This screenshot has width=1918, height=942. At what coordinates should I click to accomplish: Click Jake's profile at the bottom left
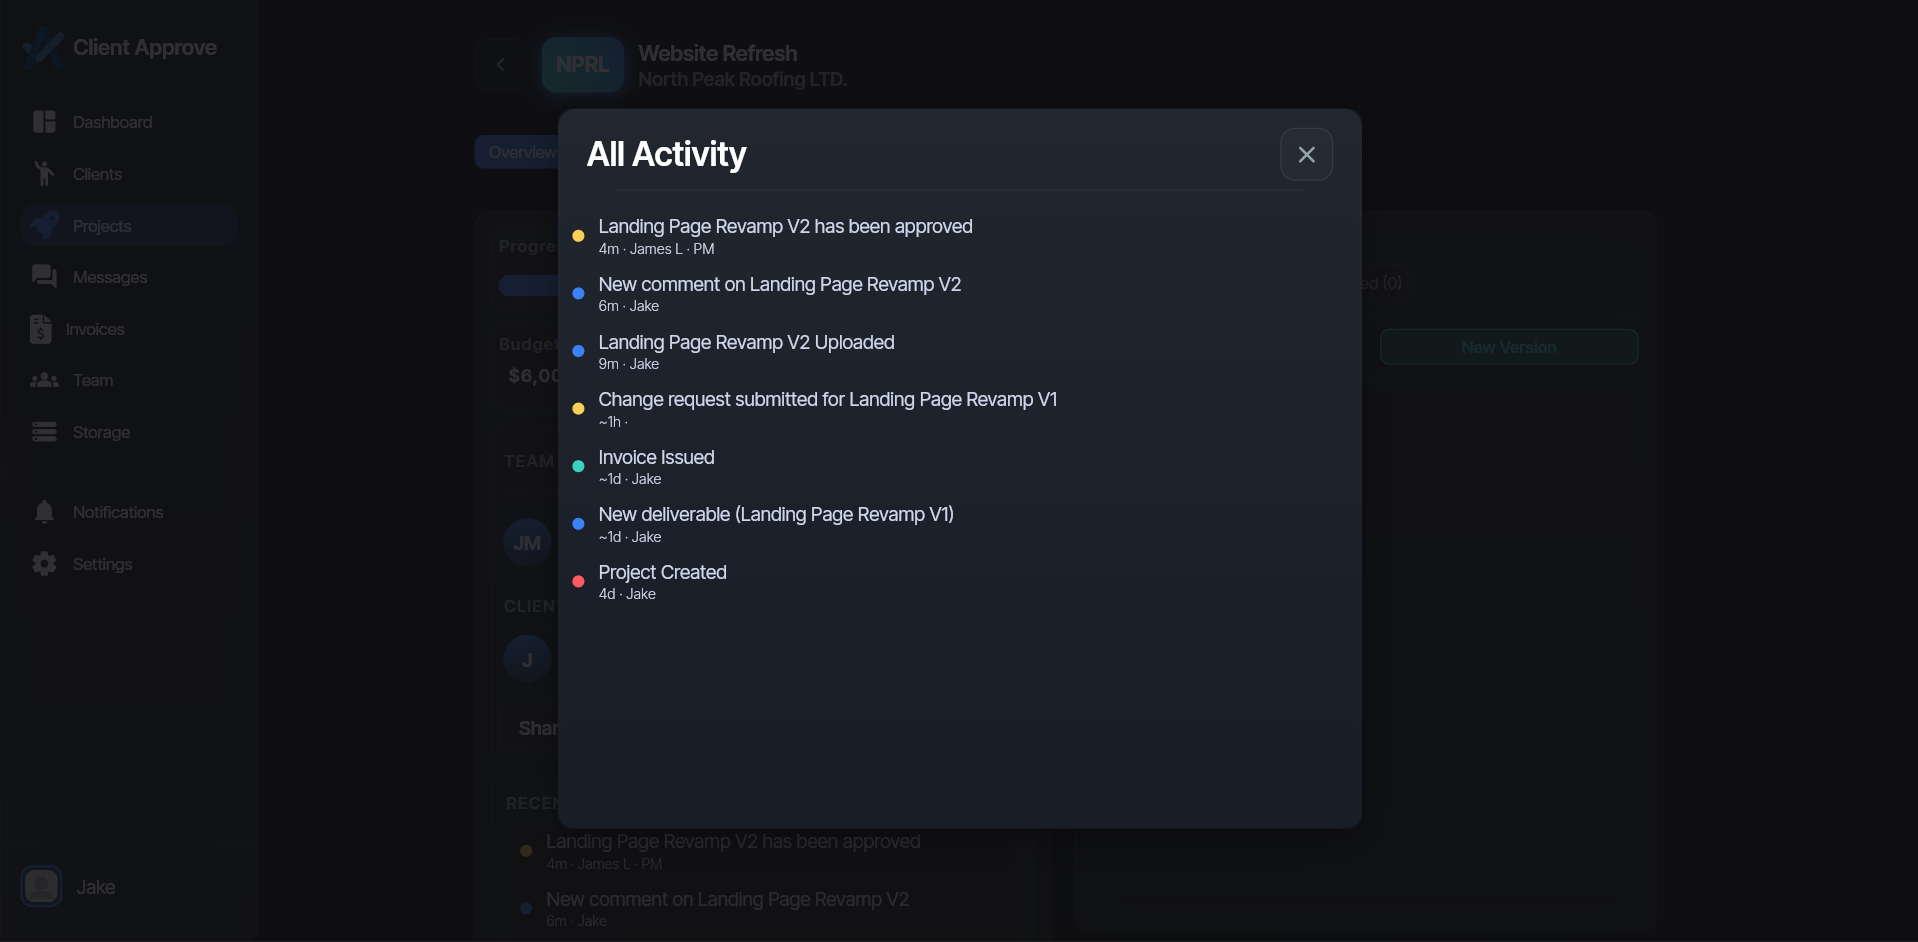[70, 886]
